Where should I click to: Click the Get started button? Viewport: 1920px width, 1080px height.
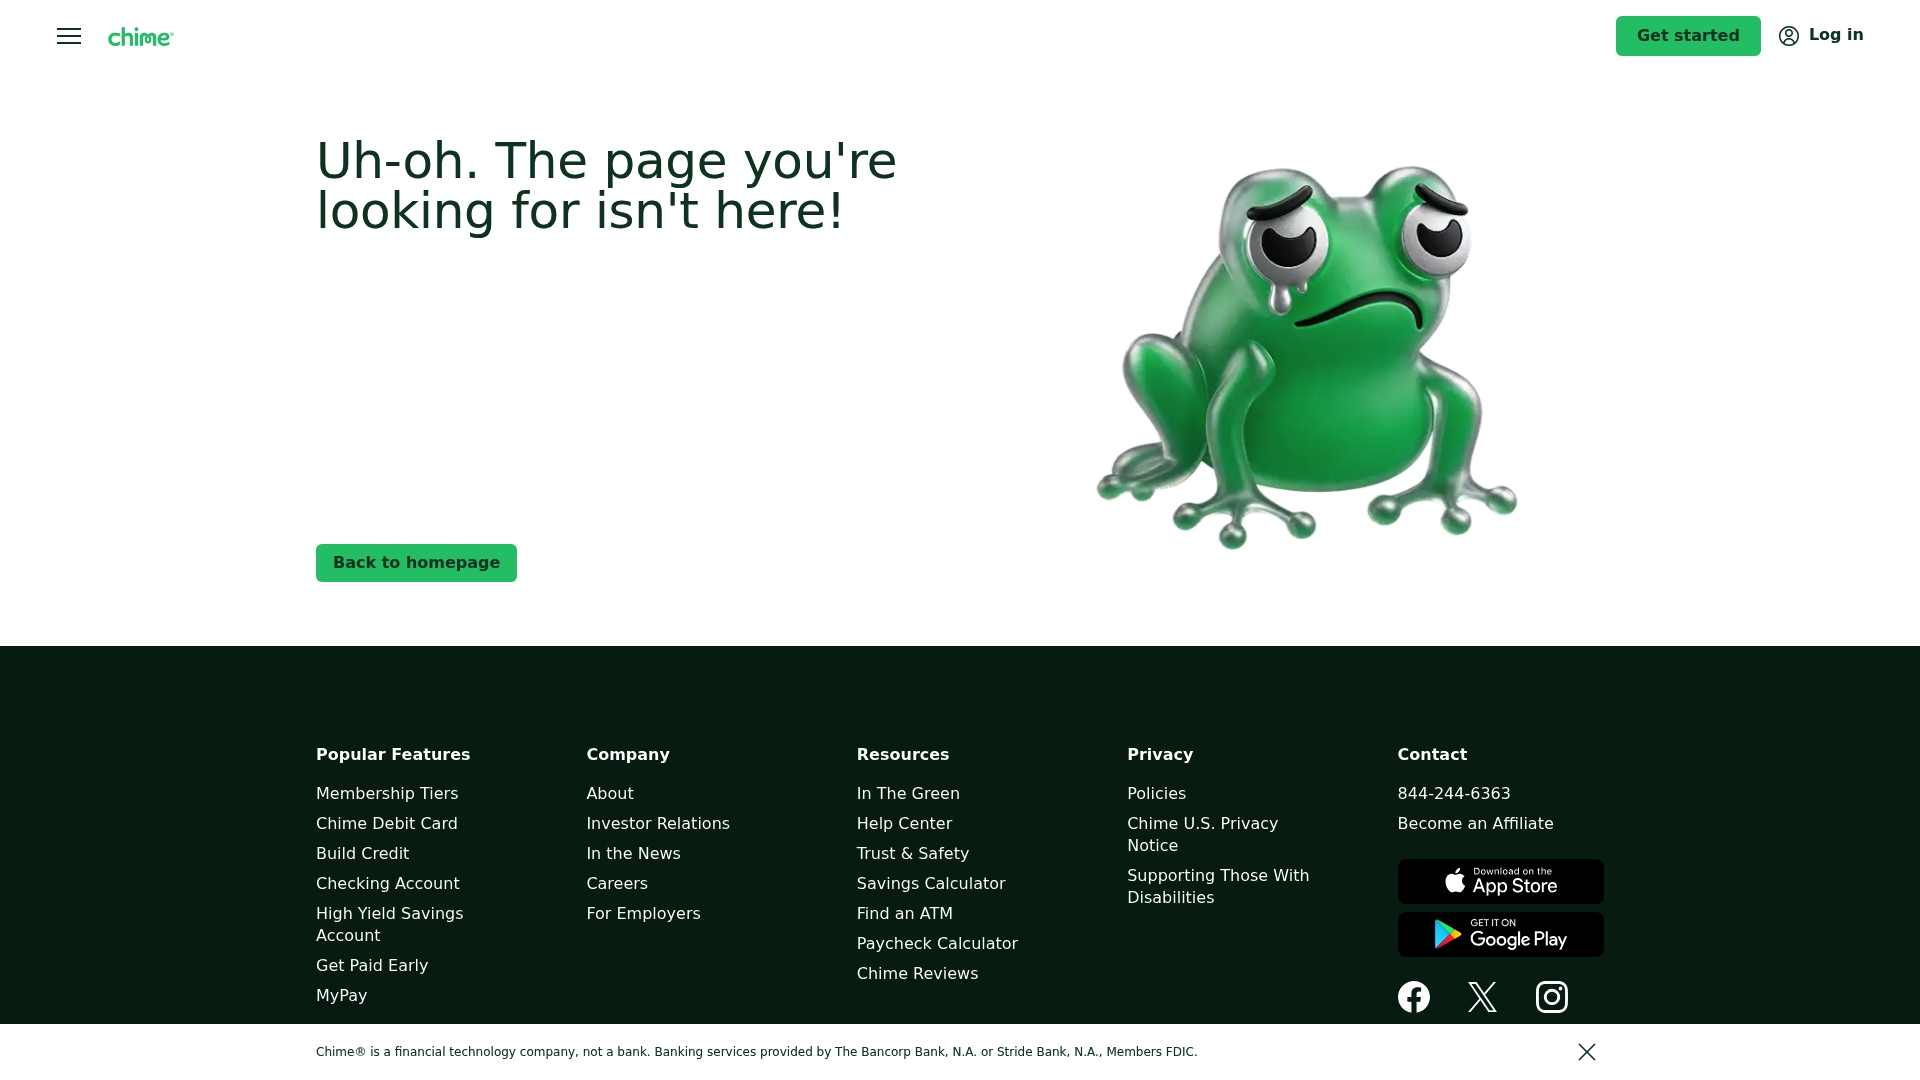[1688, 36]
